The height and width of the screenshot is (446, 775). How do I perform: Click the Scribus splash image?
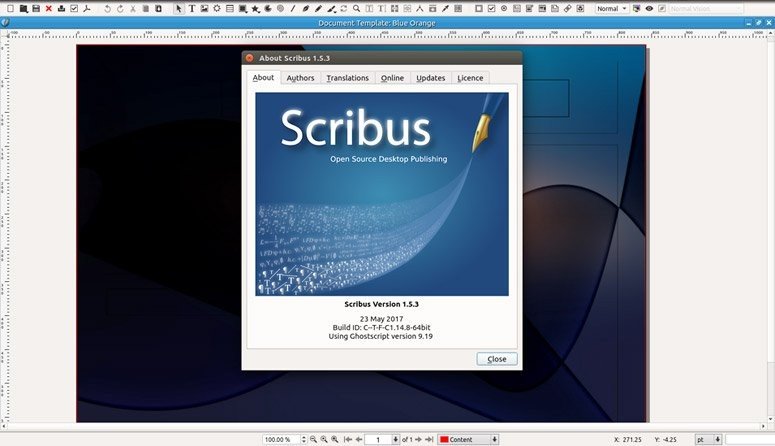(x=382, y=194)
